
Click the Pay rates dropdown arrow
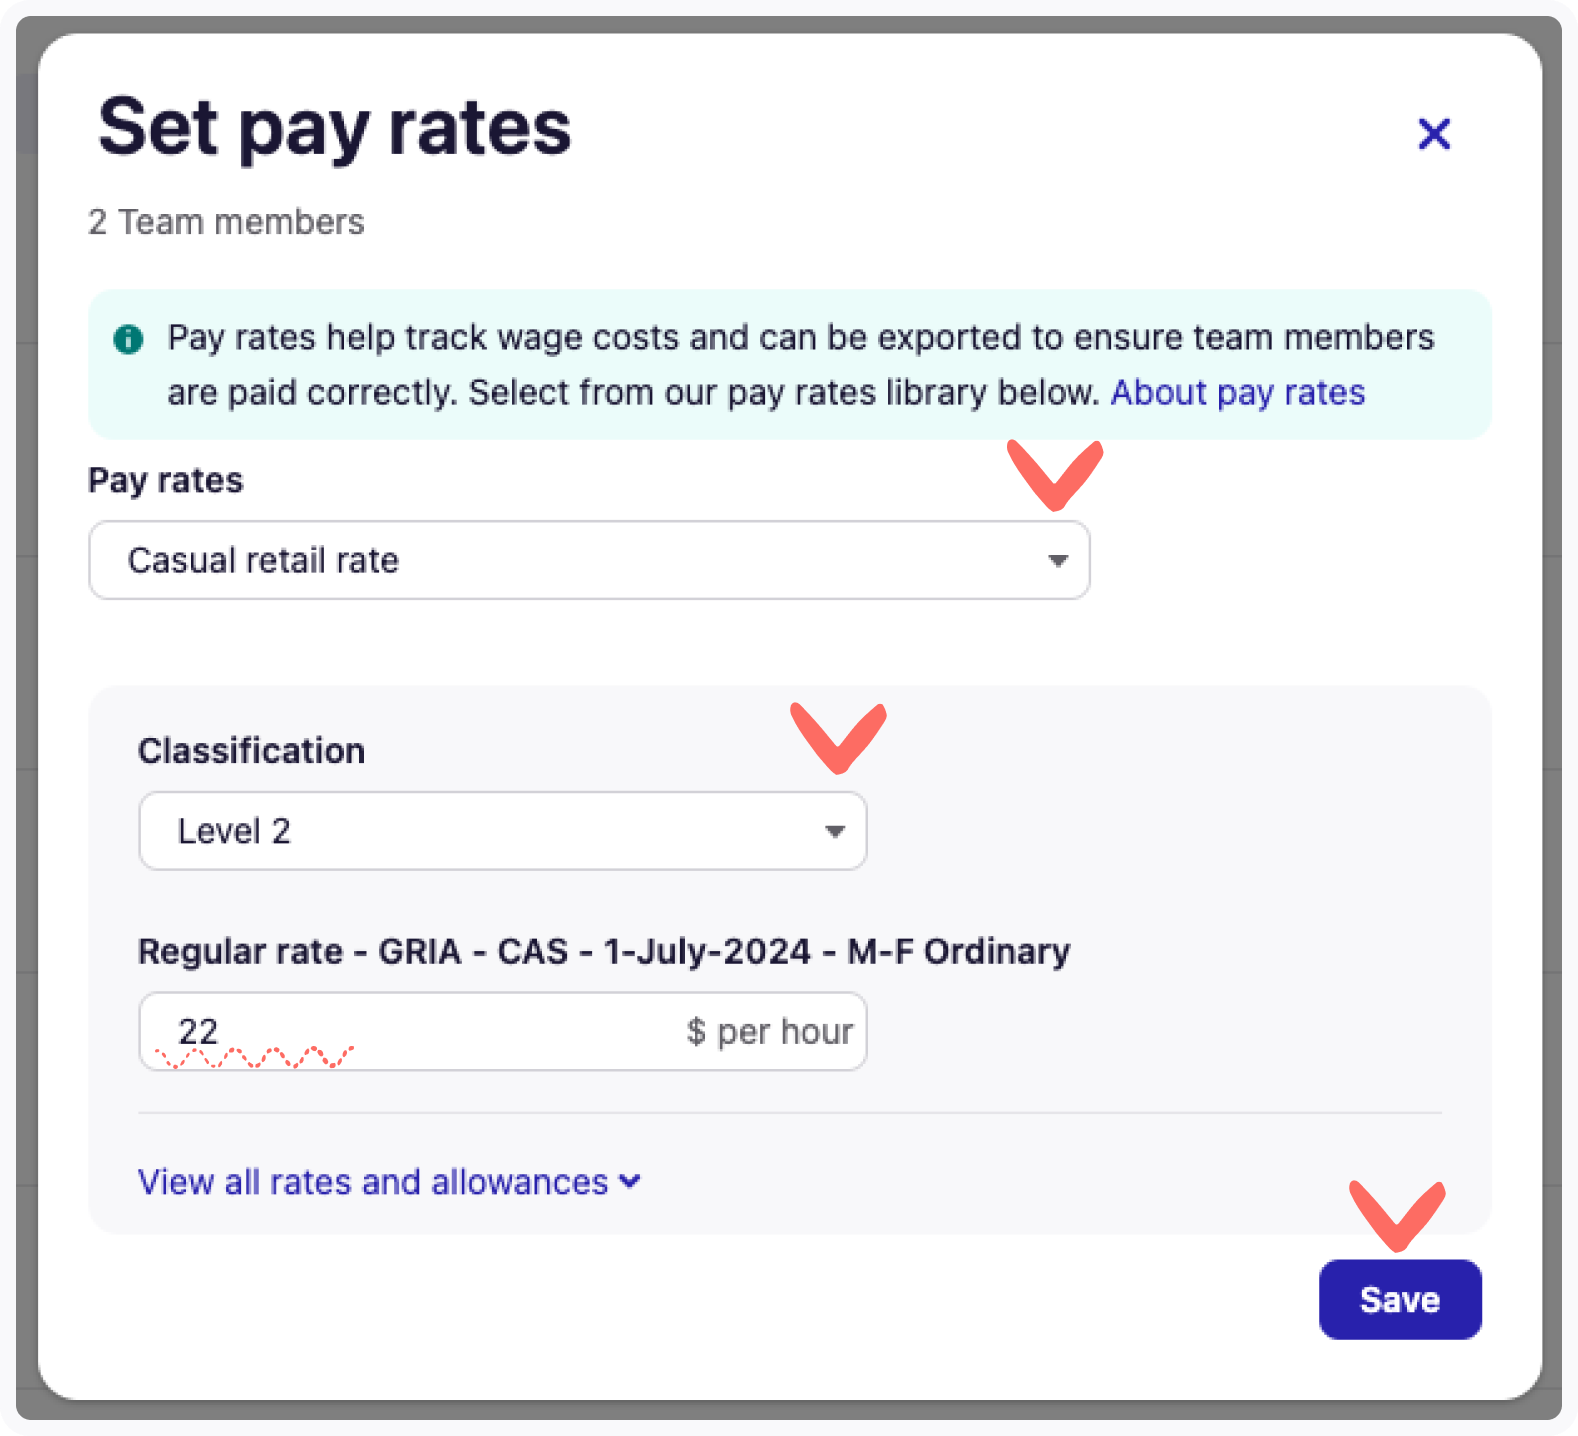[1057, 561]
